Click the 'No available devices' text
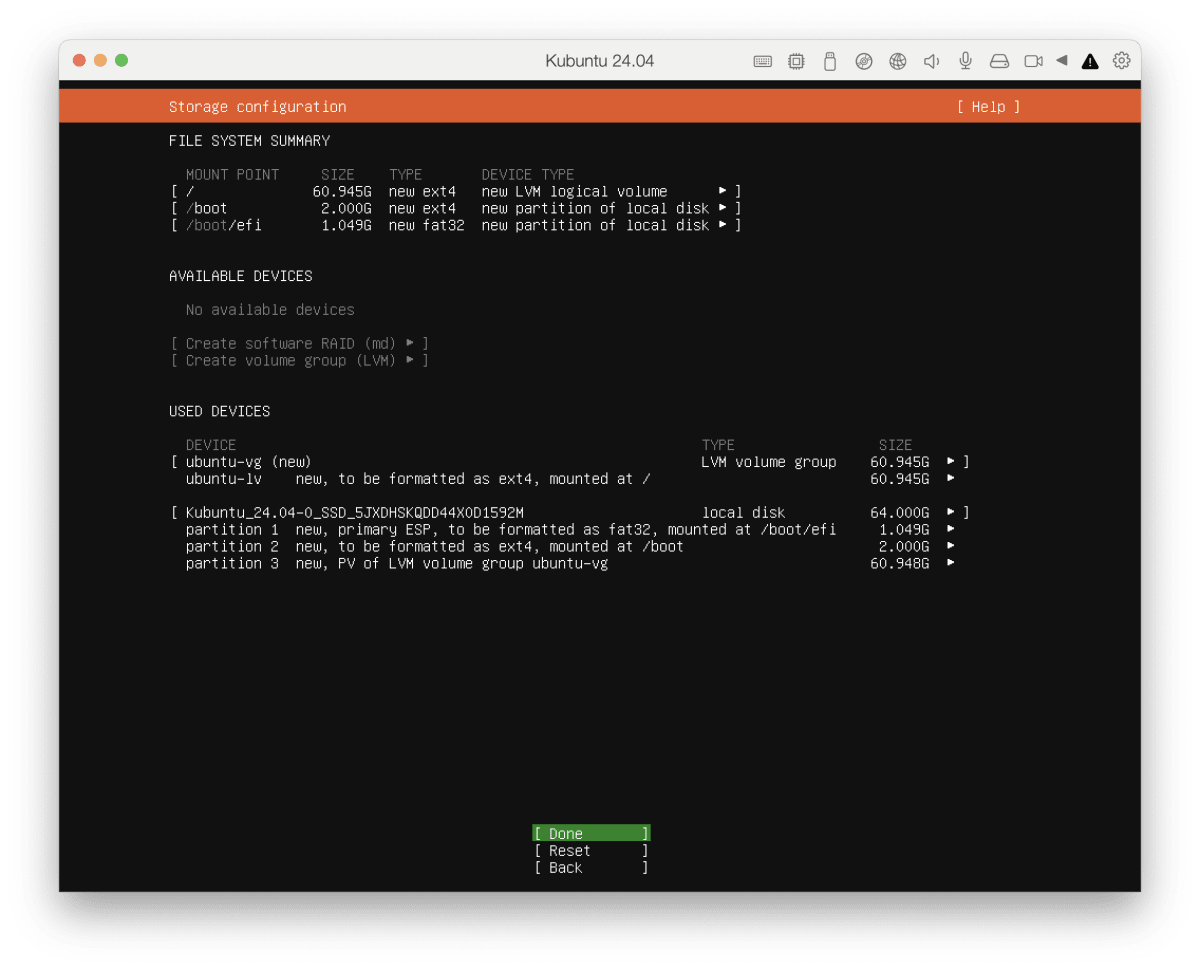Viewport: 1200px width, 970px height. [270, 309]
